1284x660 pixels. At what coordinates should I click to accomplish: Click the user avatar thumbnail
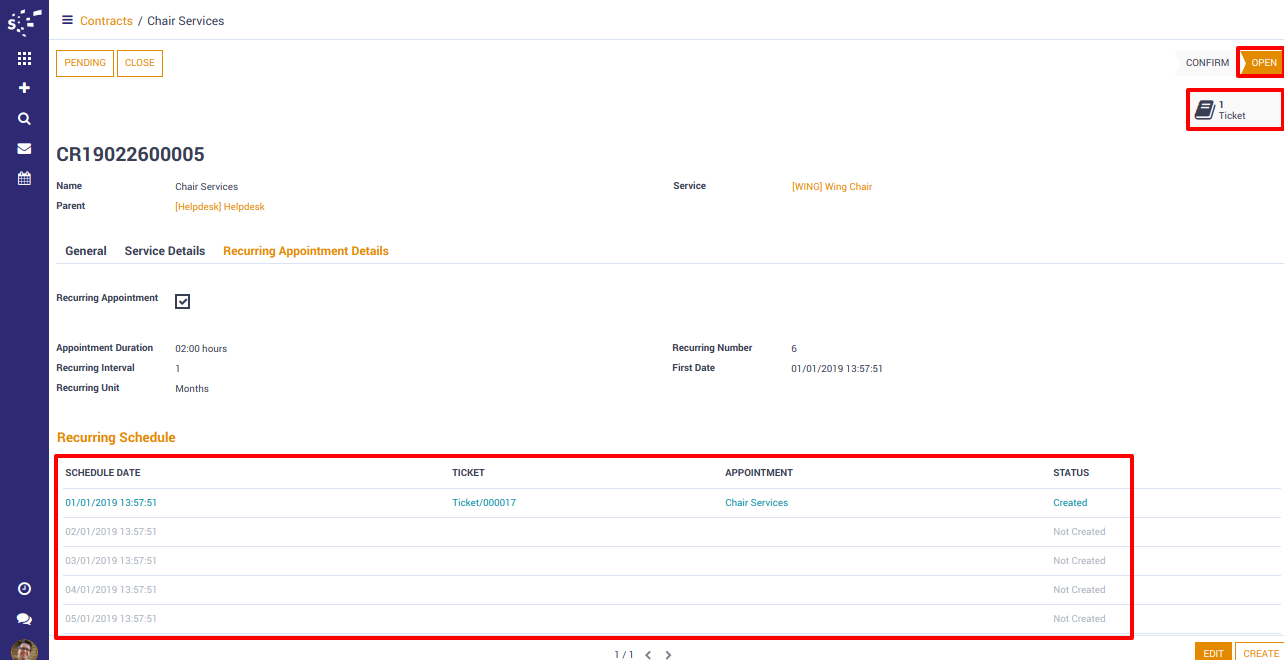click(x=24, y=650)
